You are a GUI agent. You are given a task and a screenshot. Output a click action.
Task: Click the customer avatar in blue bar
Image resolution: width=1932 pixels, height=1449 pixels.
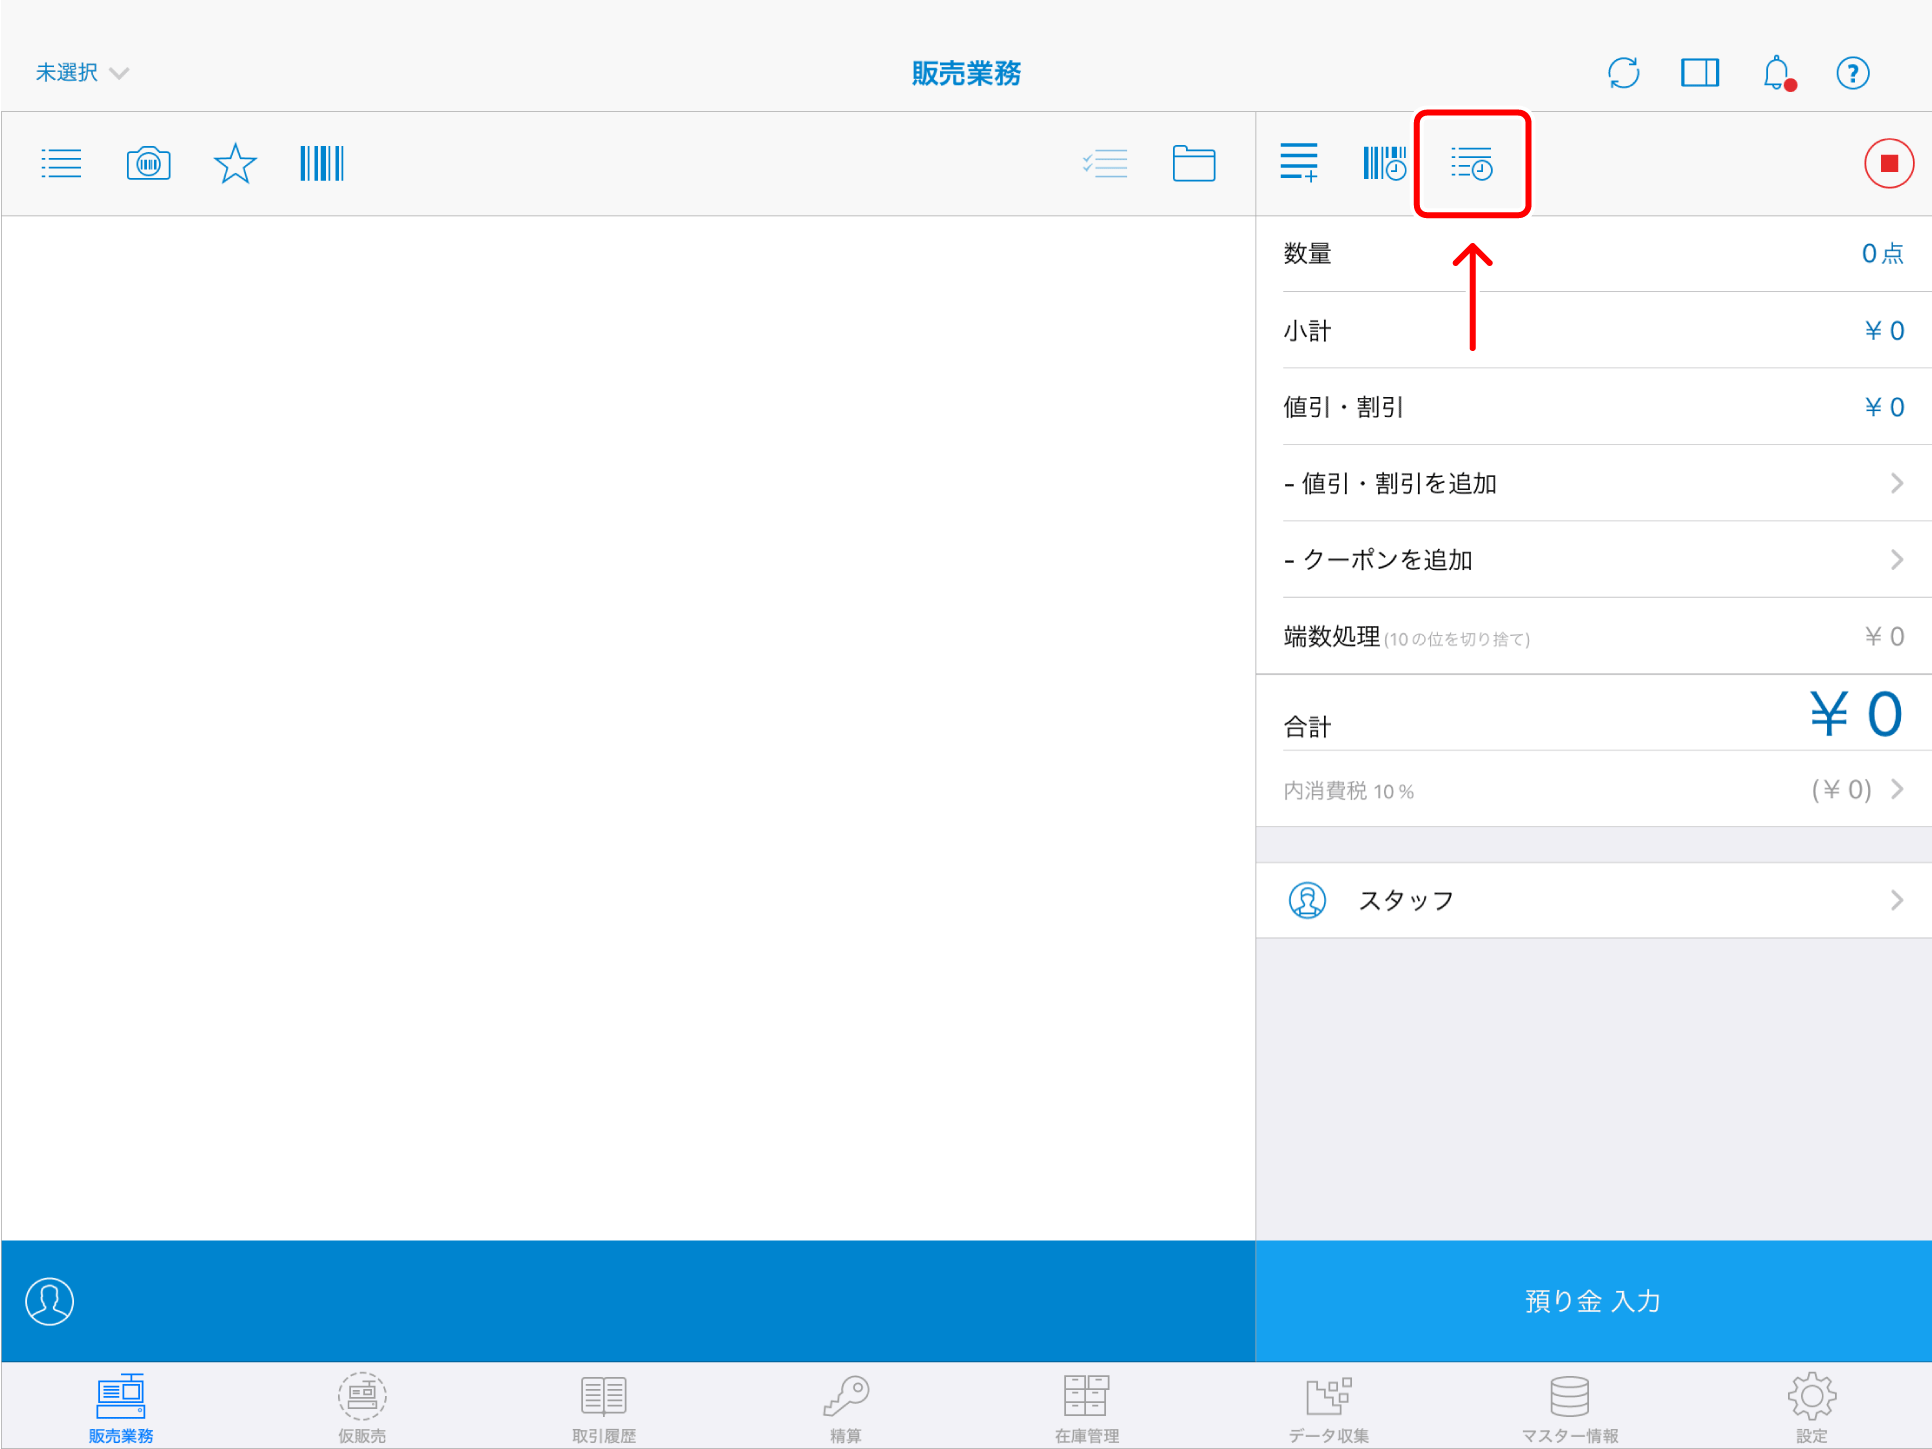tap(50, 1301)
